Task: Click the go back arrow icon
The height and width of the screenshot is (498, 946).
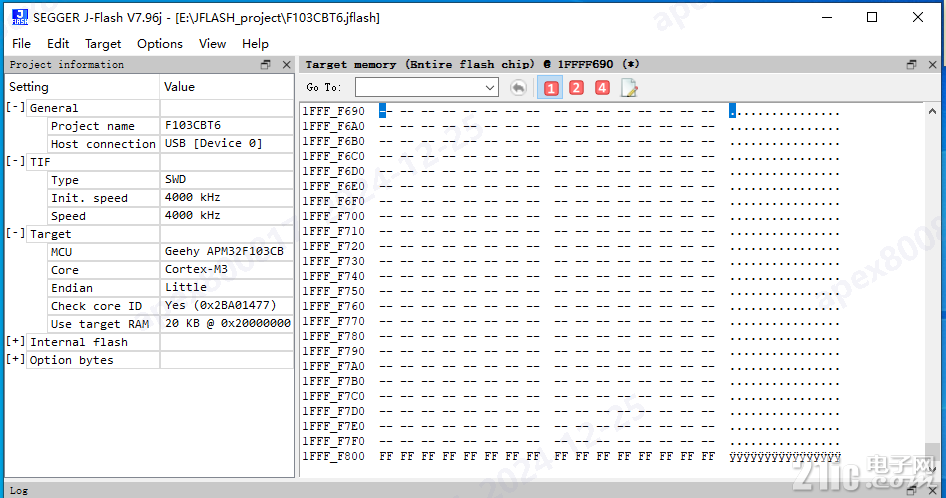Action: [518, 88]
